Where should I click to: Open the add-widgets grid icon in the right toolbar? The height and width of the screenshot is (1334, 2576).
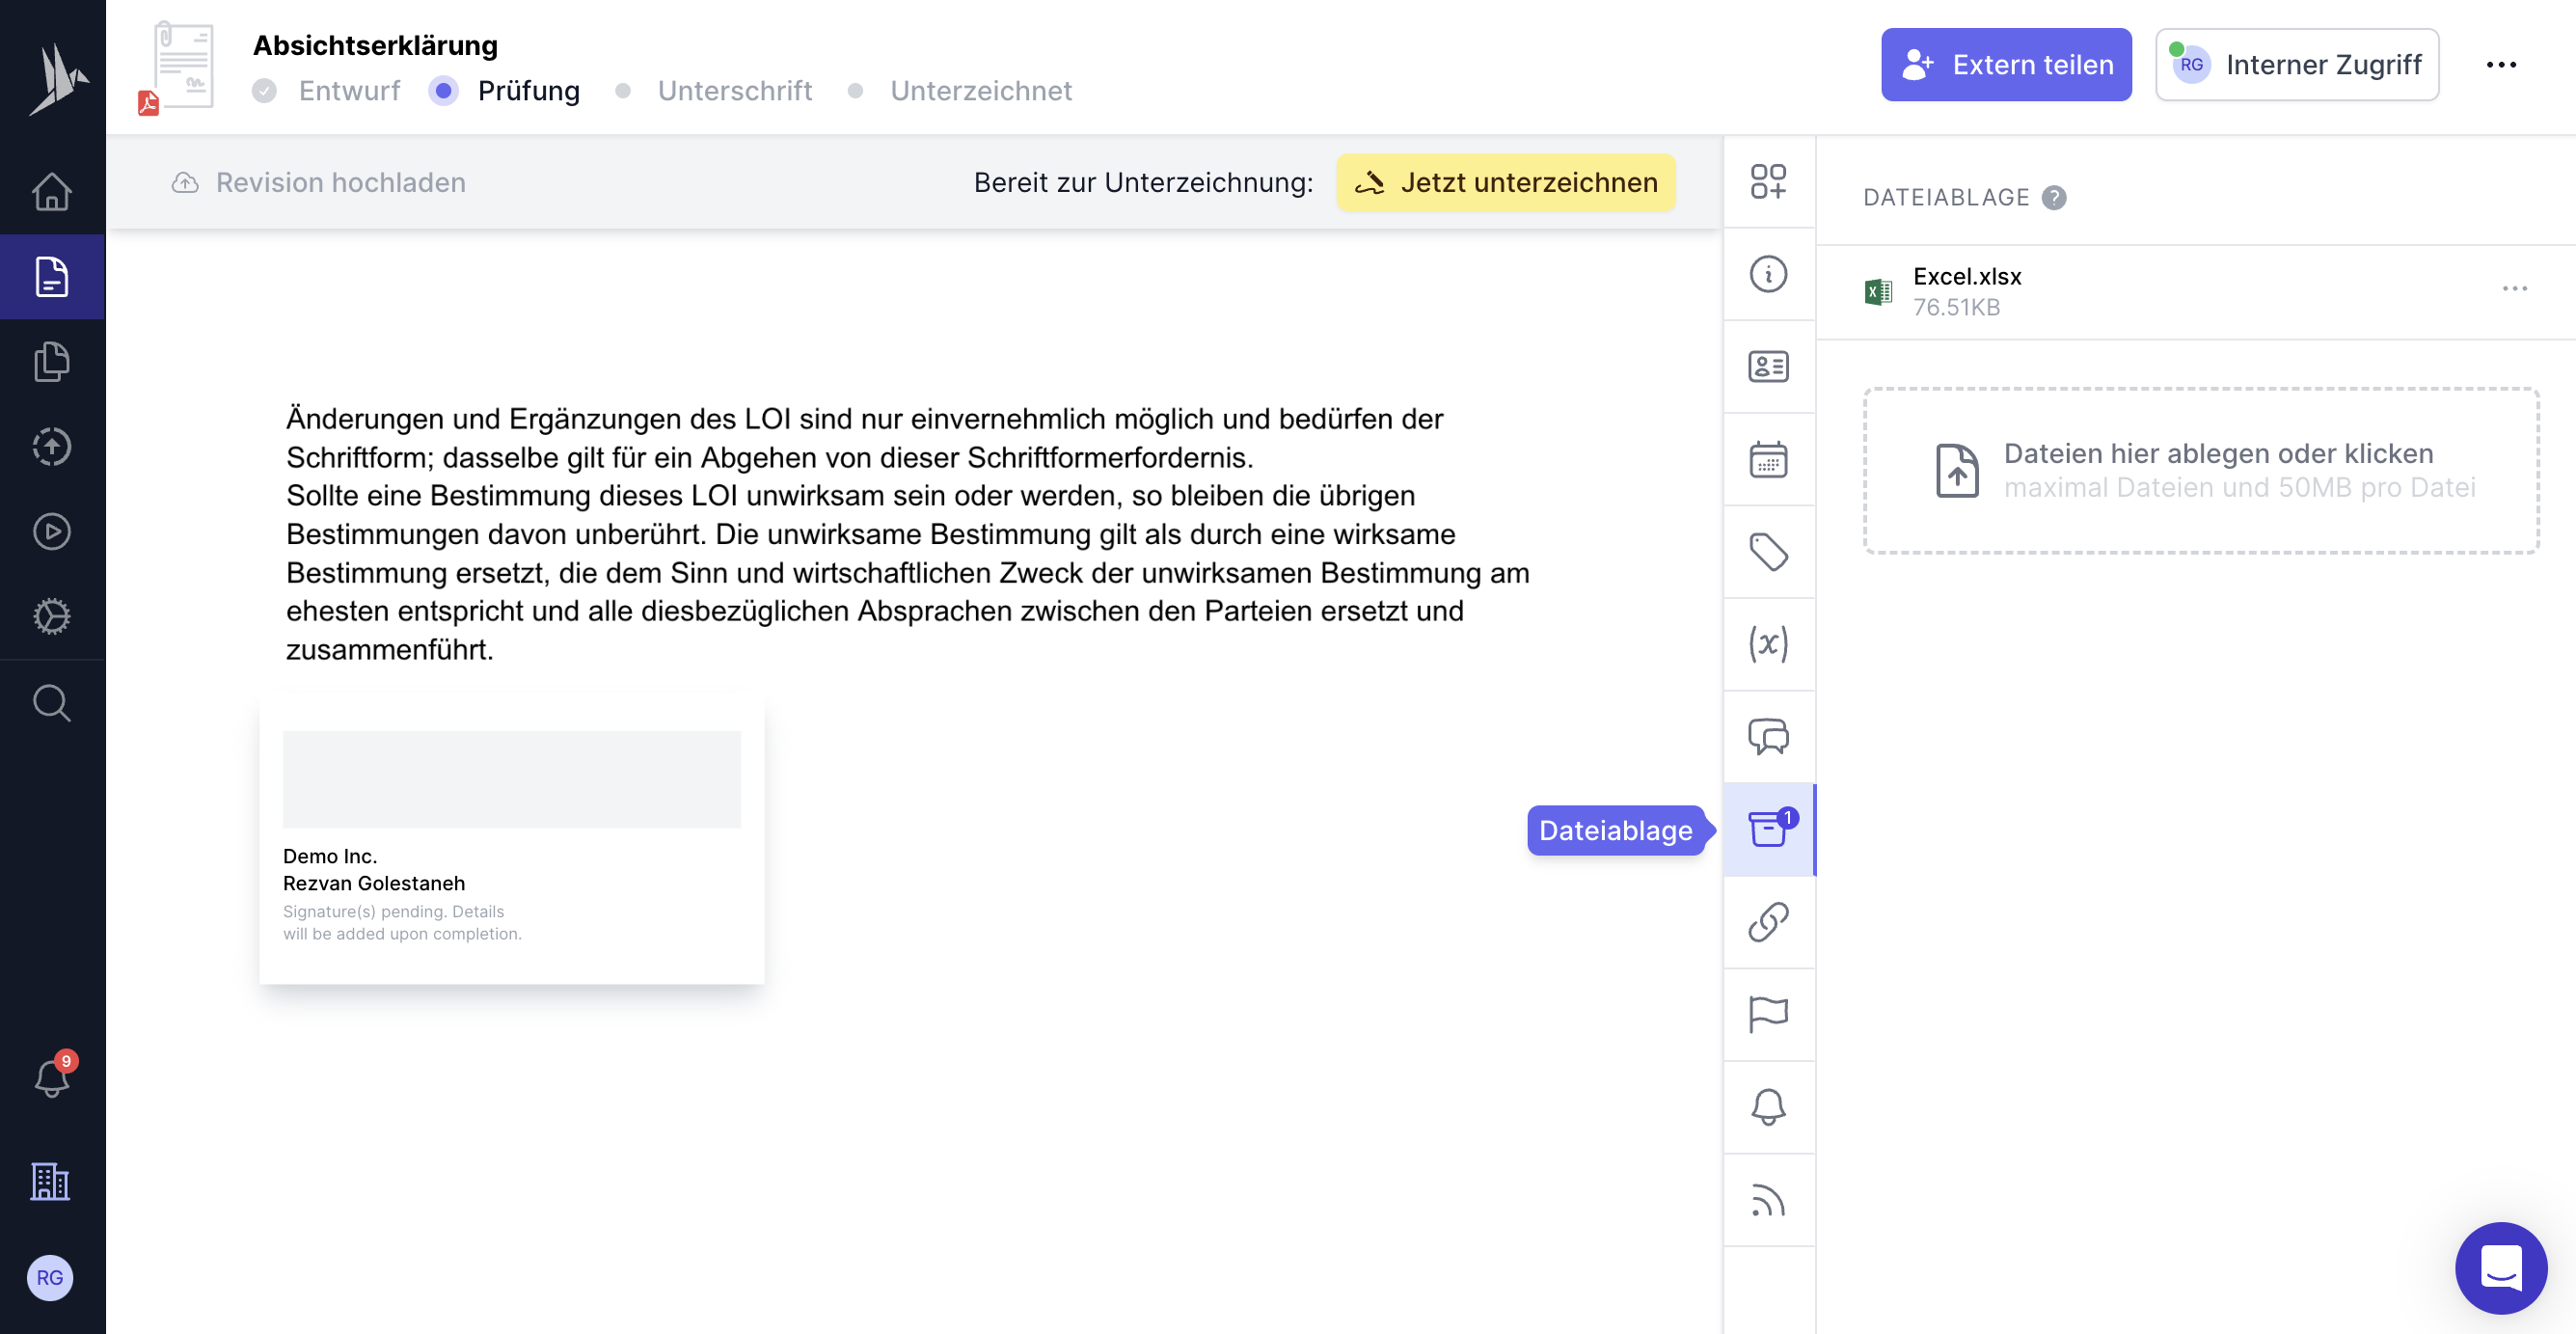pos(1768,182)
